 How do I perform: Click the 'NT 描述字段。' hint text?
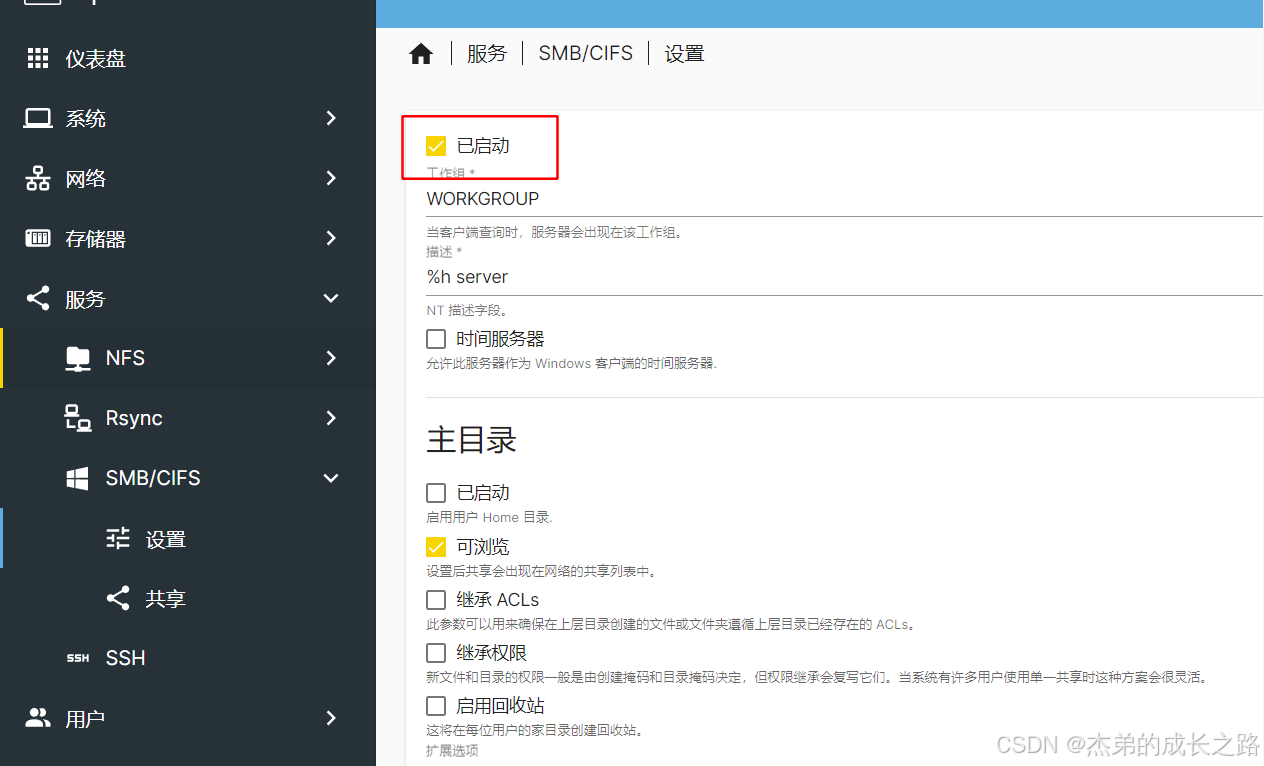coord(467,311)
